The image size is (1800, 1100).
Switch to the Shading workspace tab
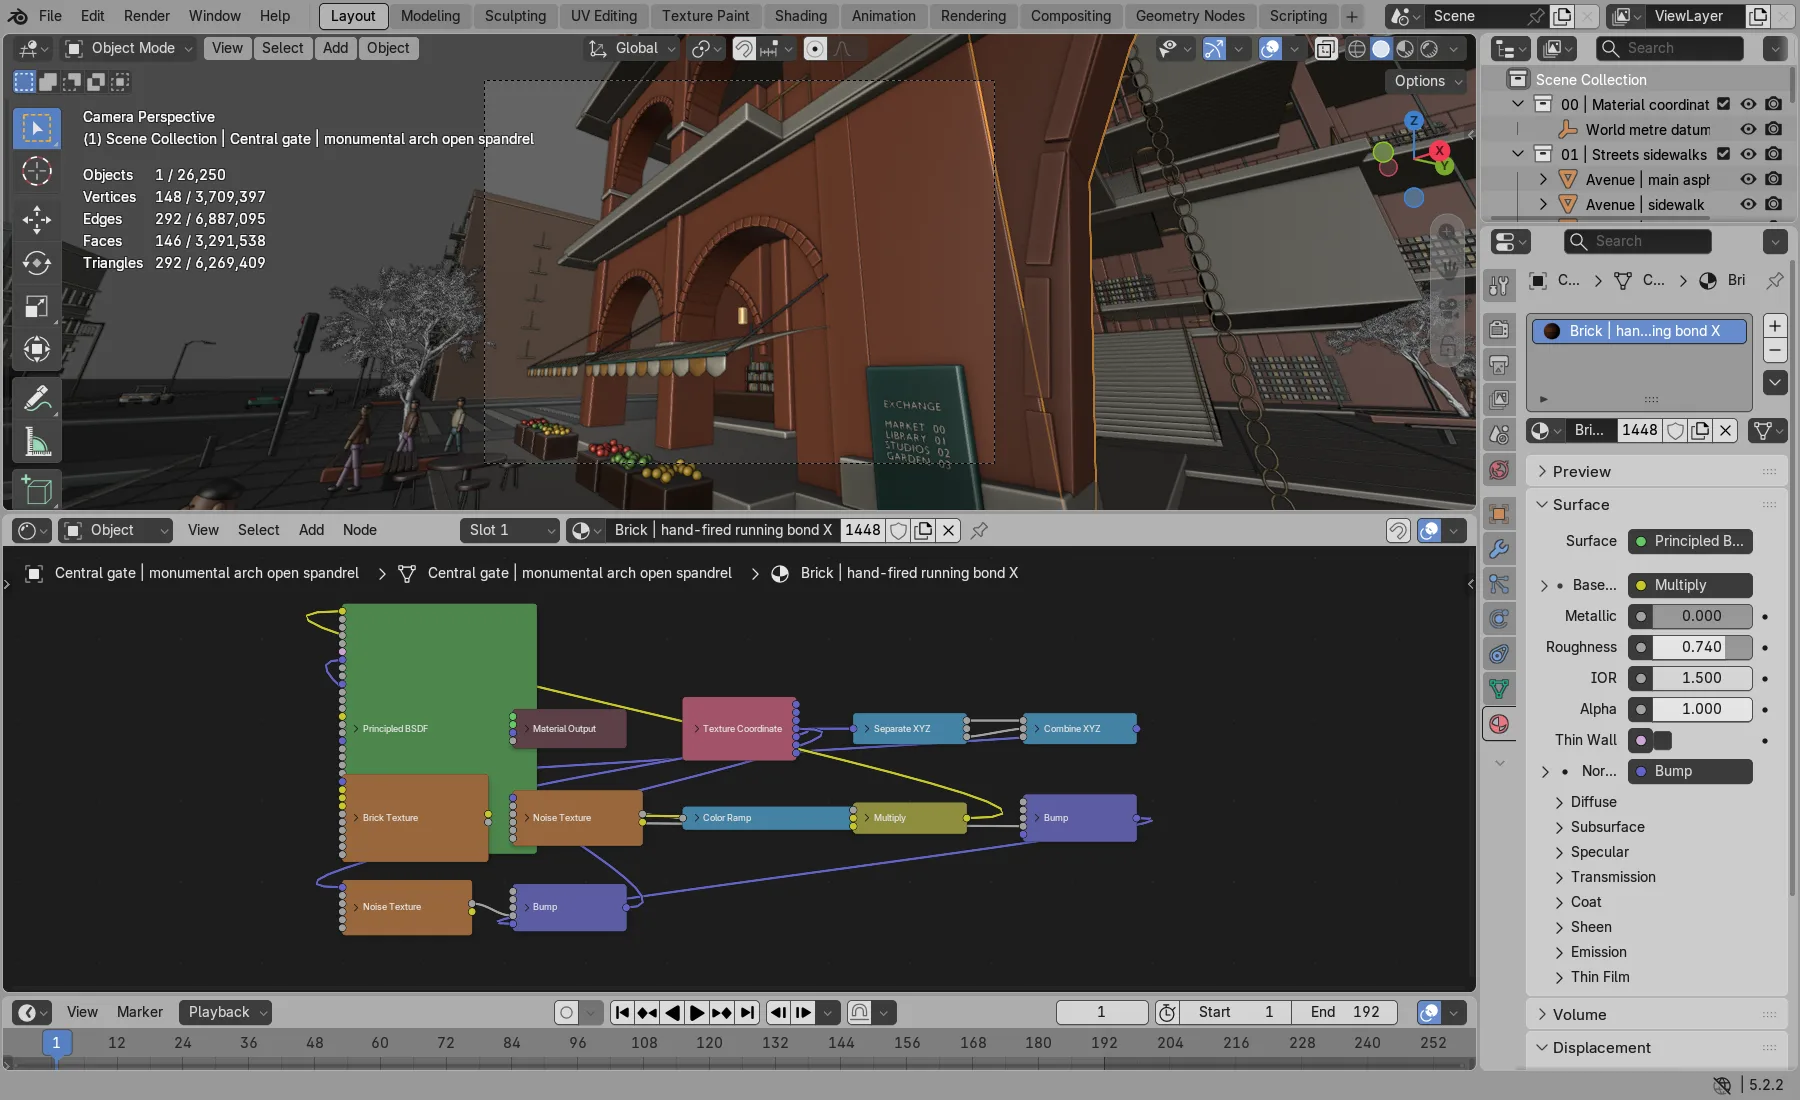[x=800, y=16]
